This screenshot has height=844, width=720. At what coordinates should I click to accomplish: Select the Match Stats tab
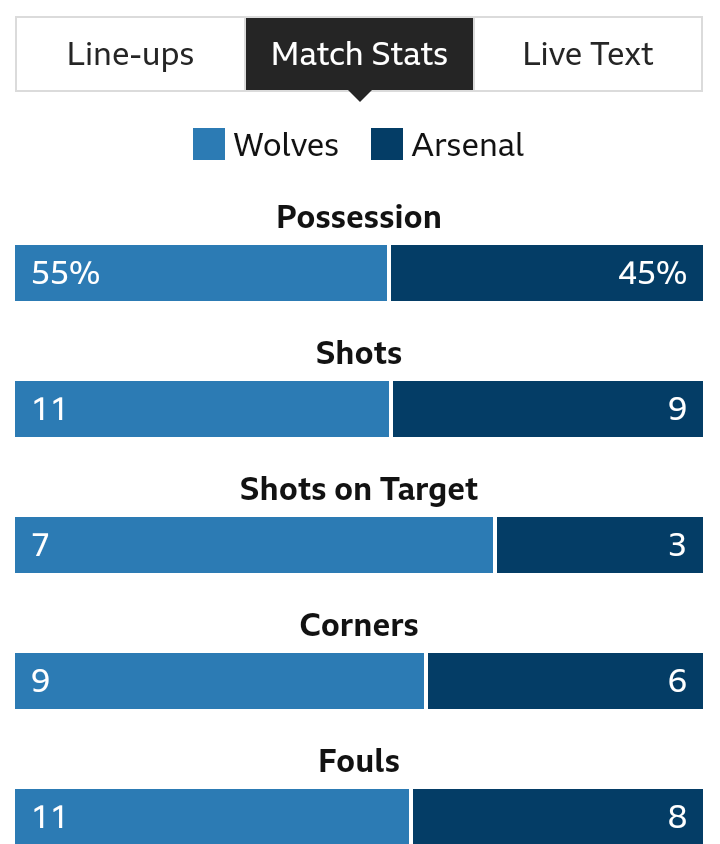(359, 54)
